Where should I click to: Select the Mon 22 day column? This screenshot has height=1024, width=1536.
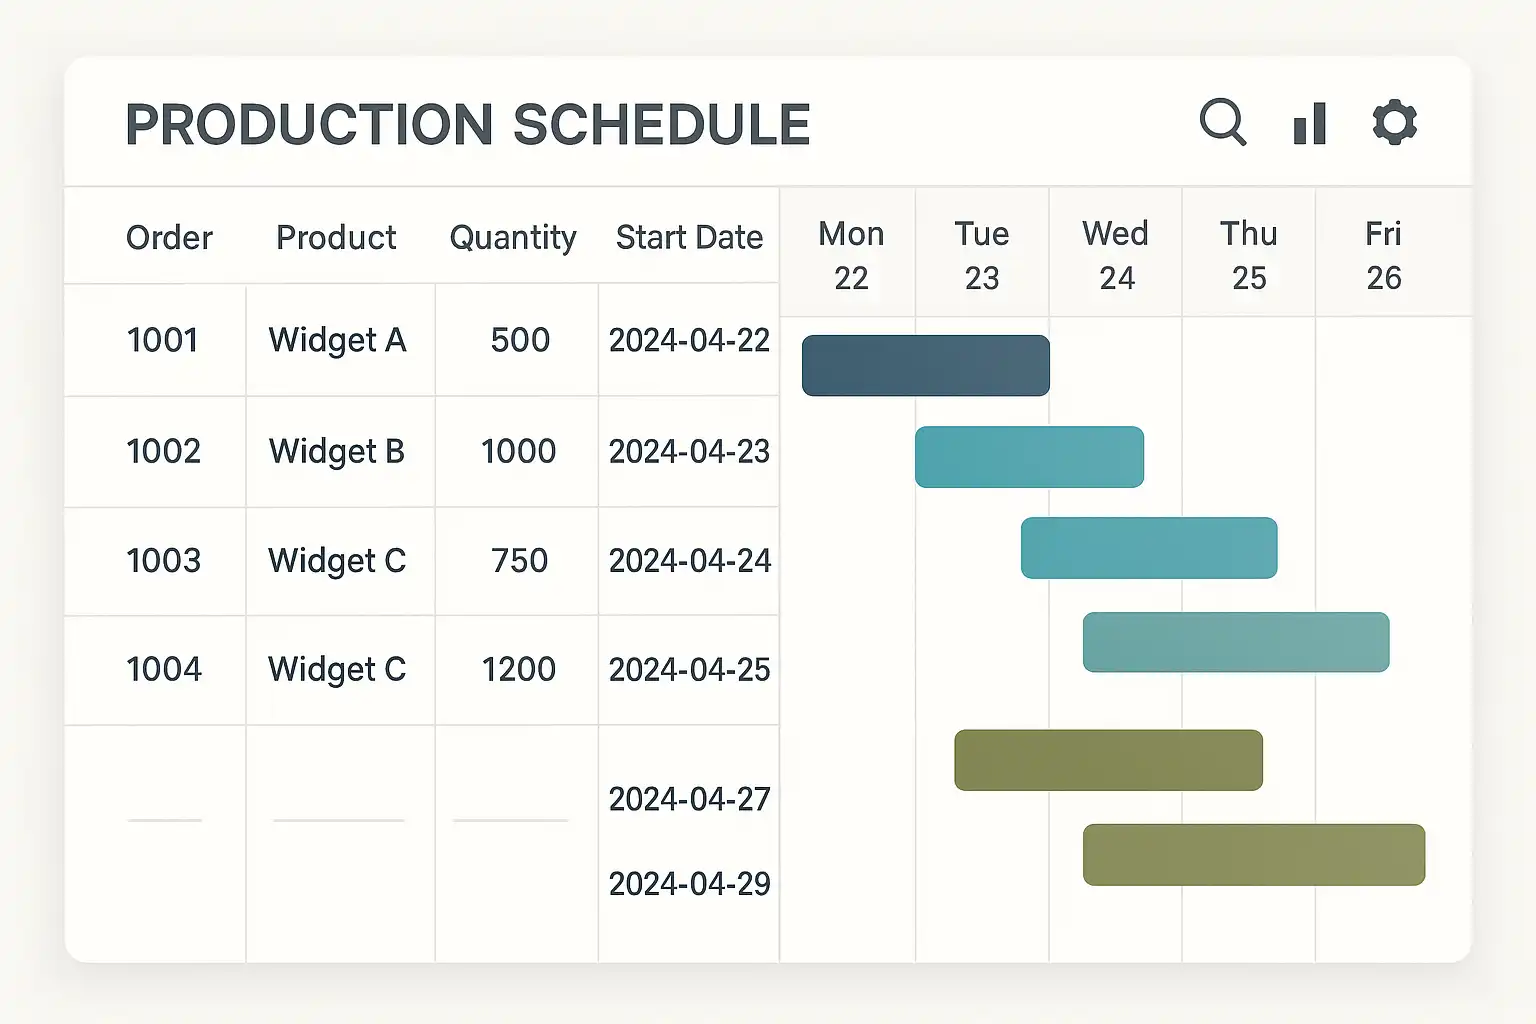coord(851,255)
